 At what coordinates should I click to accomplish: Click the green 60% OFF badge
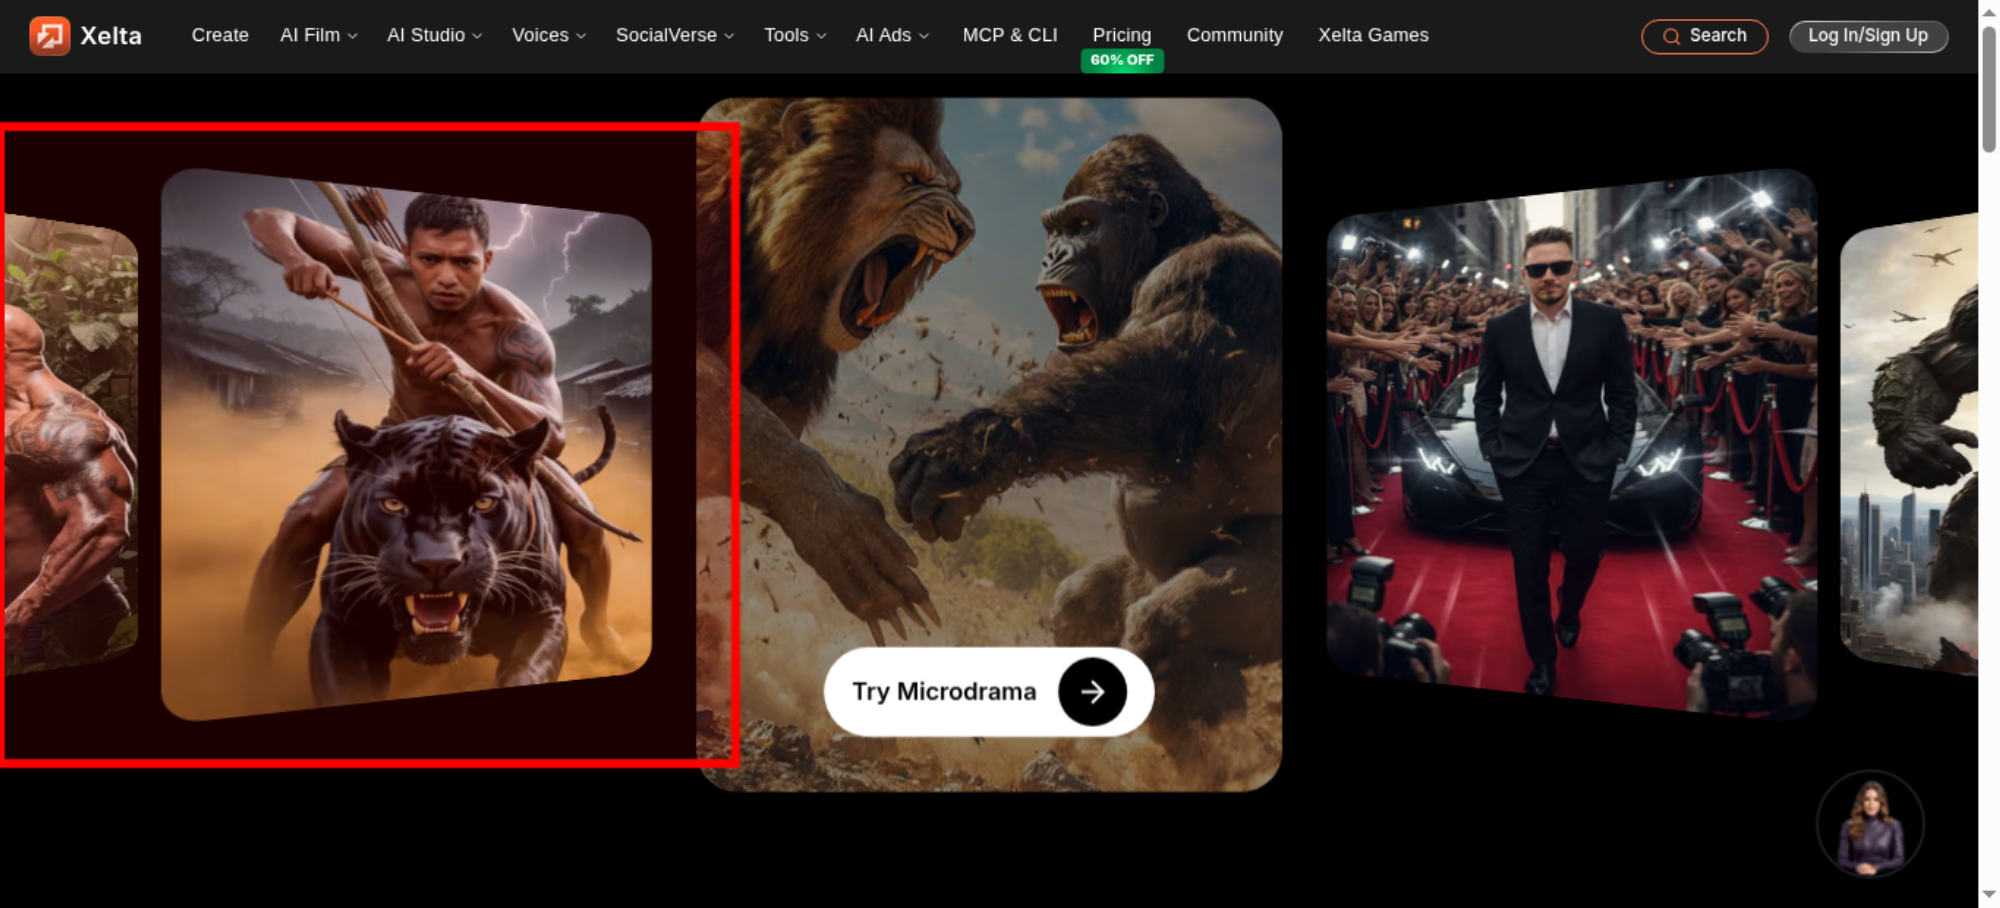tap(1122, 60)
